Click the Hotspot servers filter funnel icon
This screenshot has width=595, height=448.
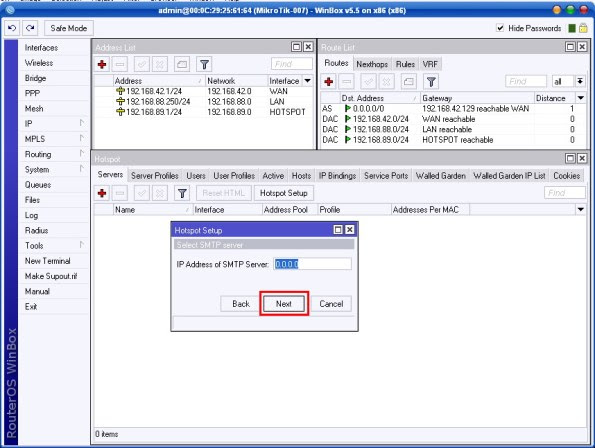(x=182, y=193)
